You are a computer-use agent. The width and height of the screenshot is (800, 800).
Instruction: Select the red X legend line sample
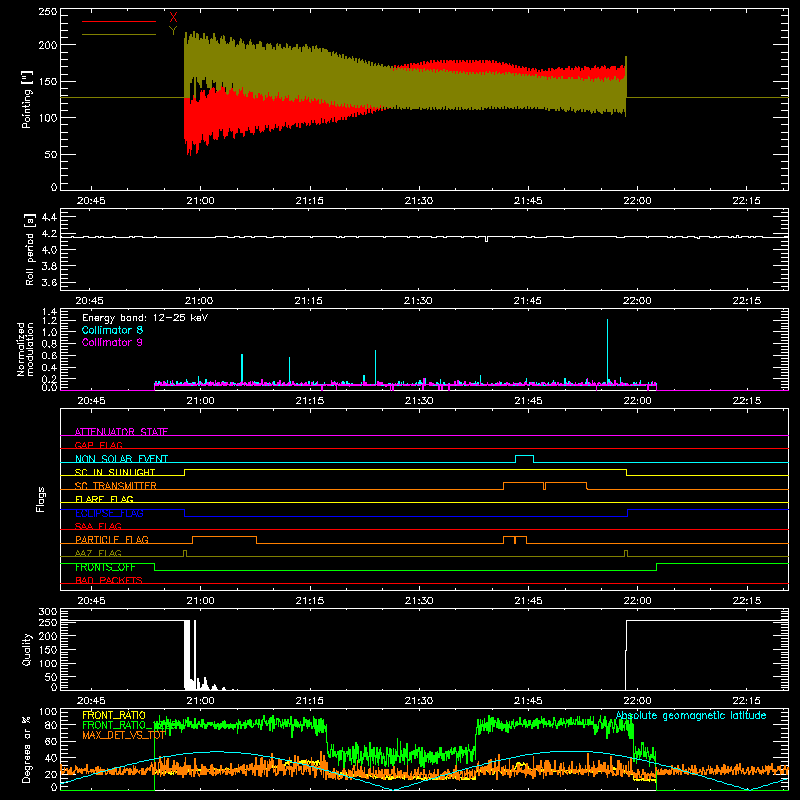(119, 21)
